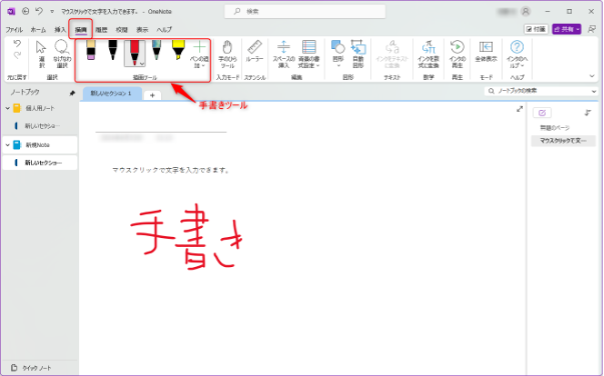This screenshot has width=604, height=376.
Task: Activate the hand pan tool (手のひらツール)
Action: (x=227, y=54)
